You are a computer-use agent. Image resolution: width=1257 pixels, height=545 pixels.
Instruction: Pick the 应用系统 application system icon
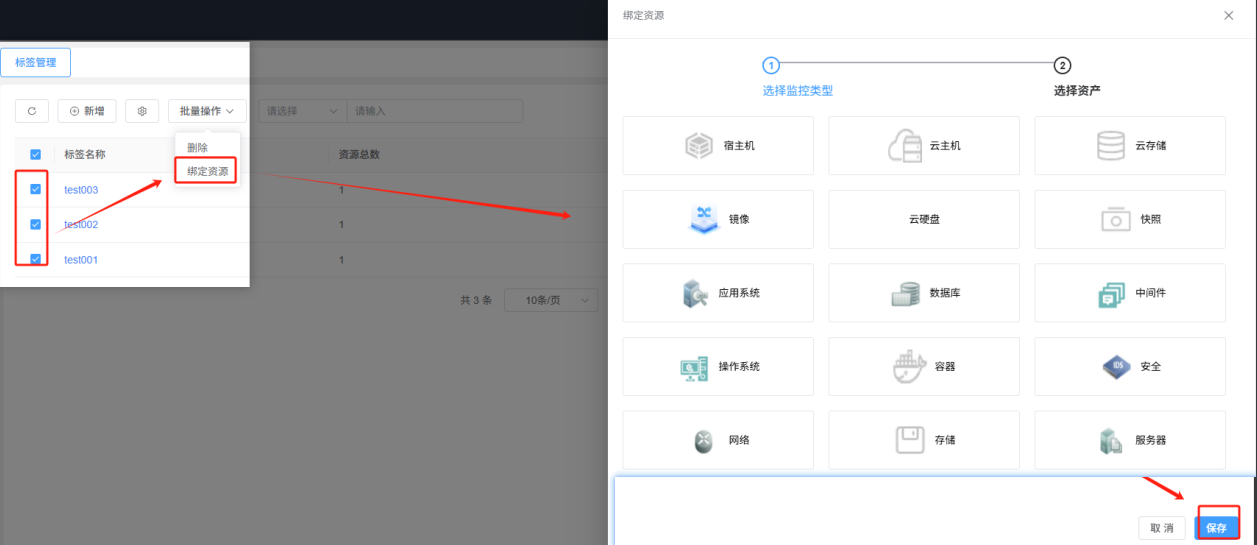coord(696,293)
